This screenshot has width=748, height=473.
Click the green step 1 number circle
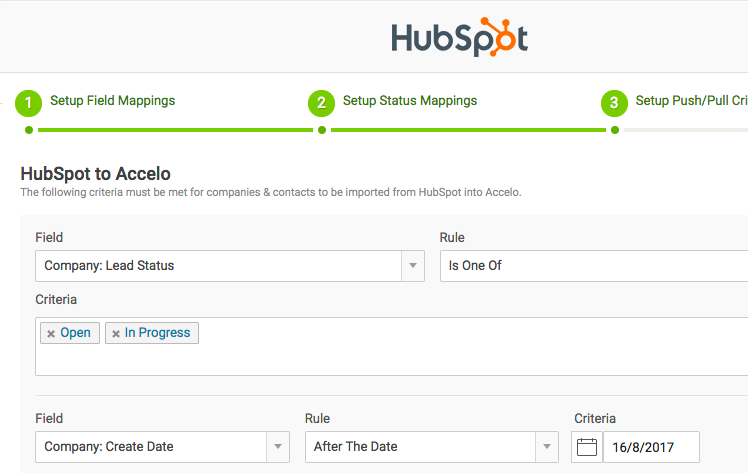(x=29, y=102)
